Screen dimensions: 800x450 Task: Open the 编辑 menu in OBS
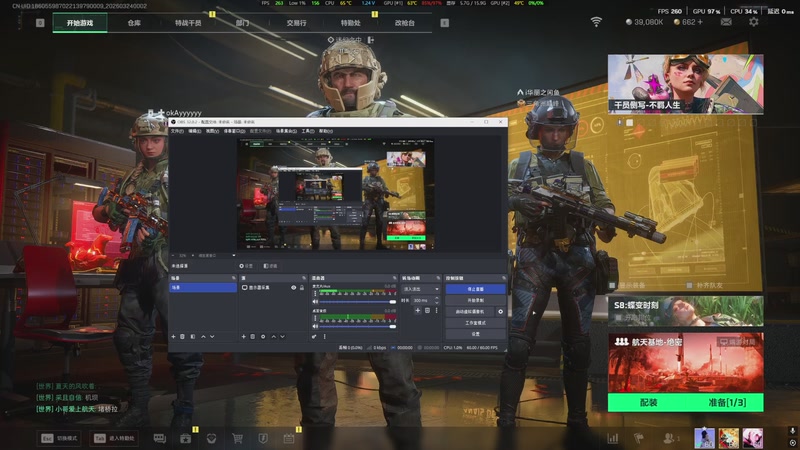[x=194, y=131]
